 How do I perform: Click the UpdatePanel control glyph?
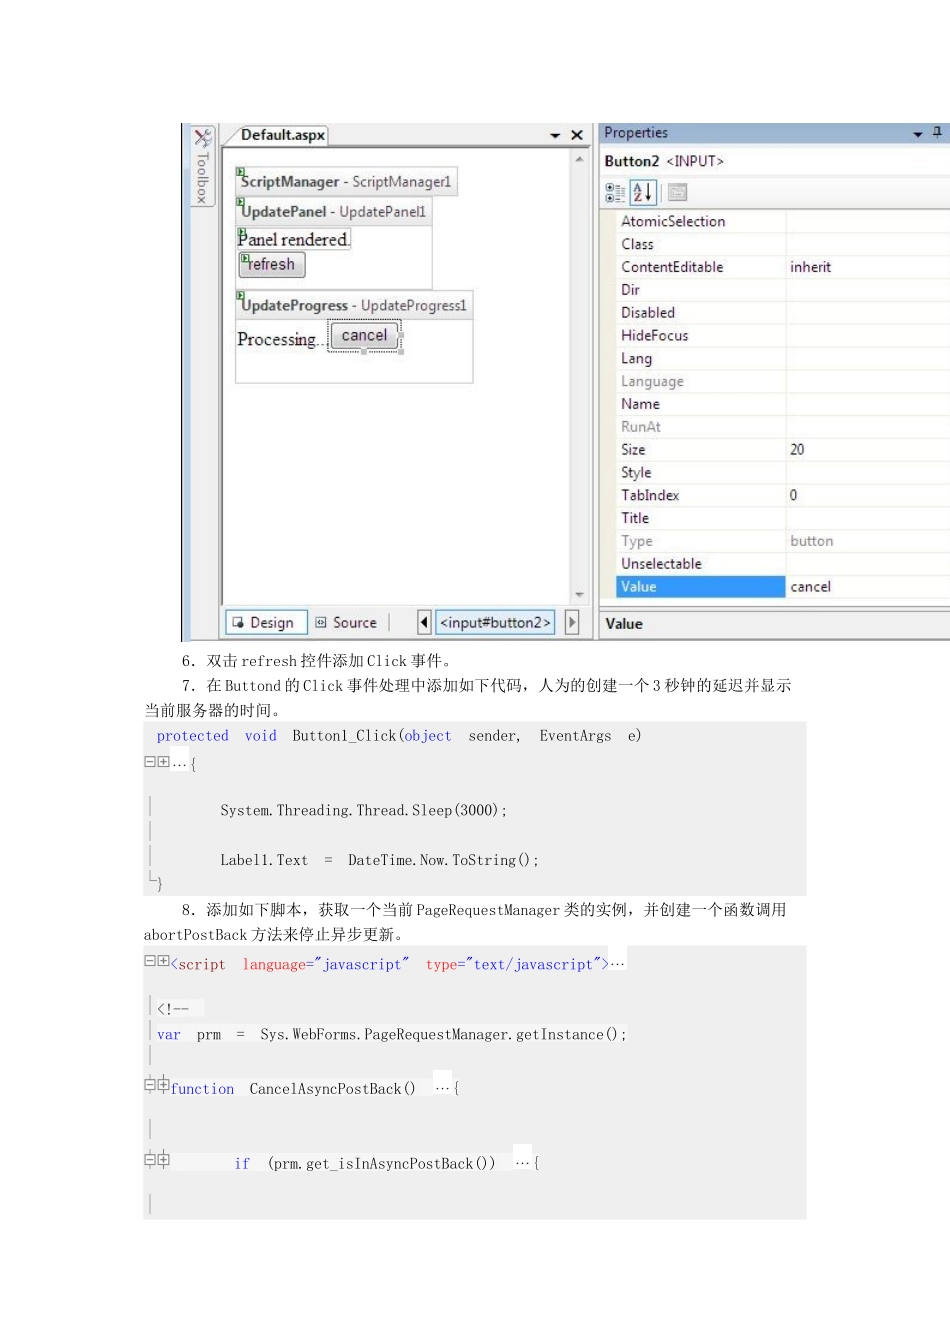241,202
